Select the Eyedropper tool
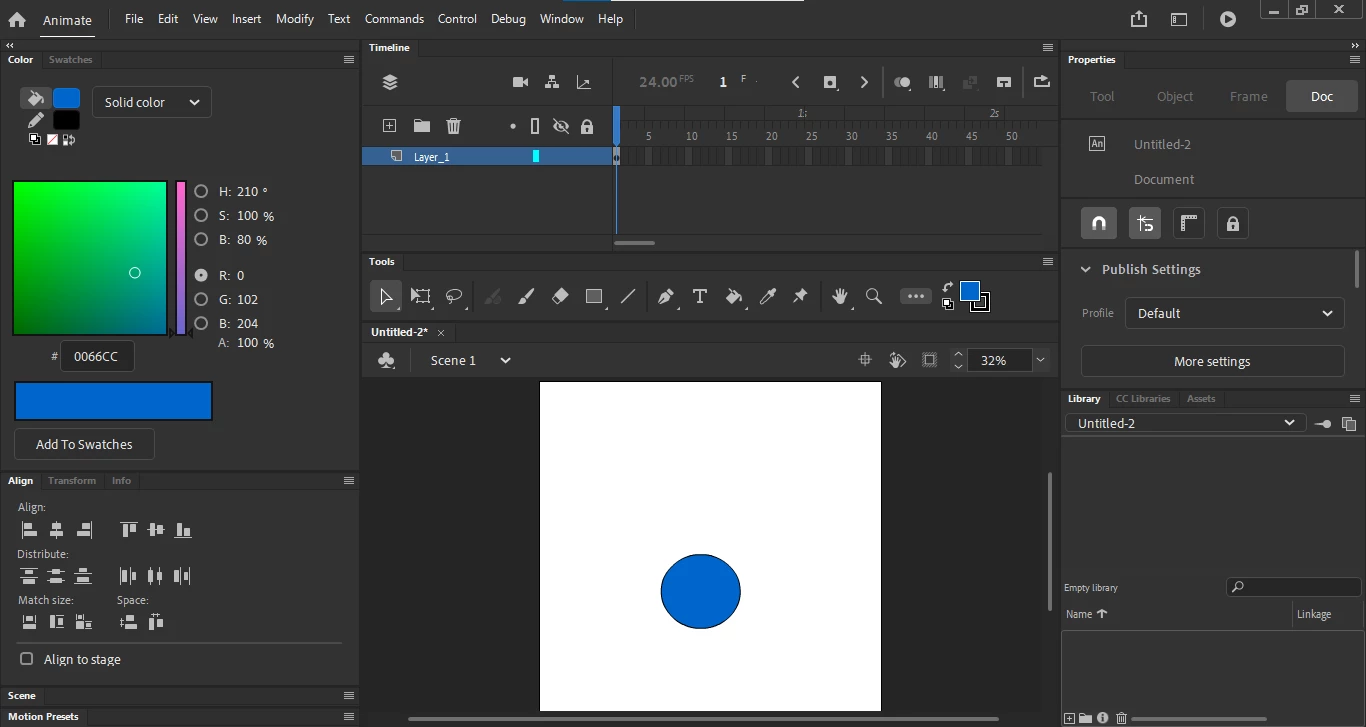Viewport: 1366px width, 727px height. pyautogui.click(x=768, y=296)
